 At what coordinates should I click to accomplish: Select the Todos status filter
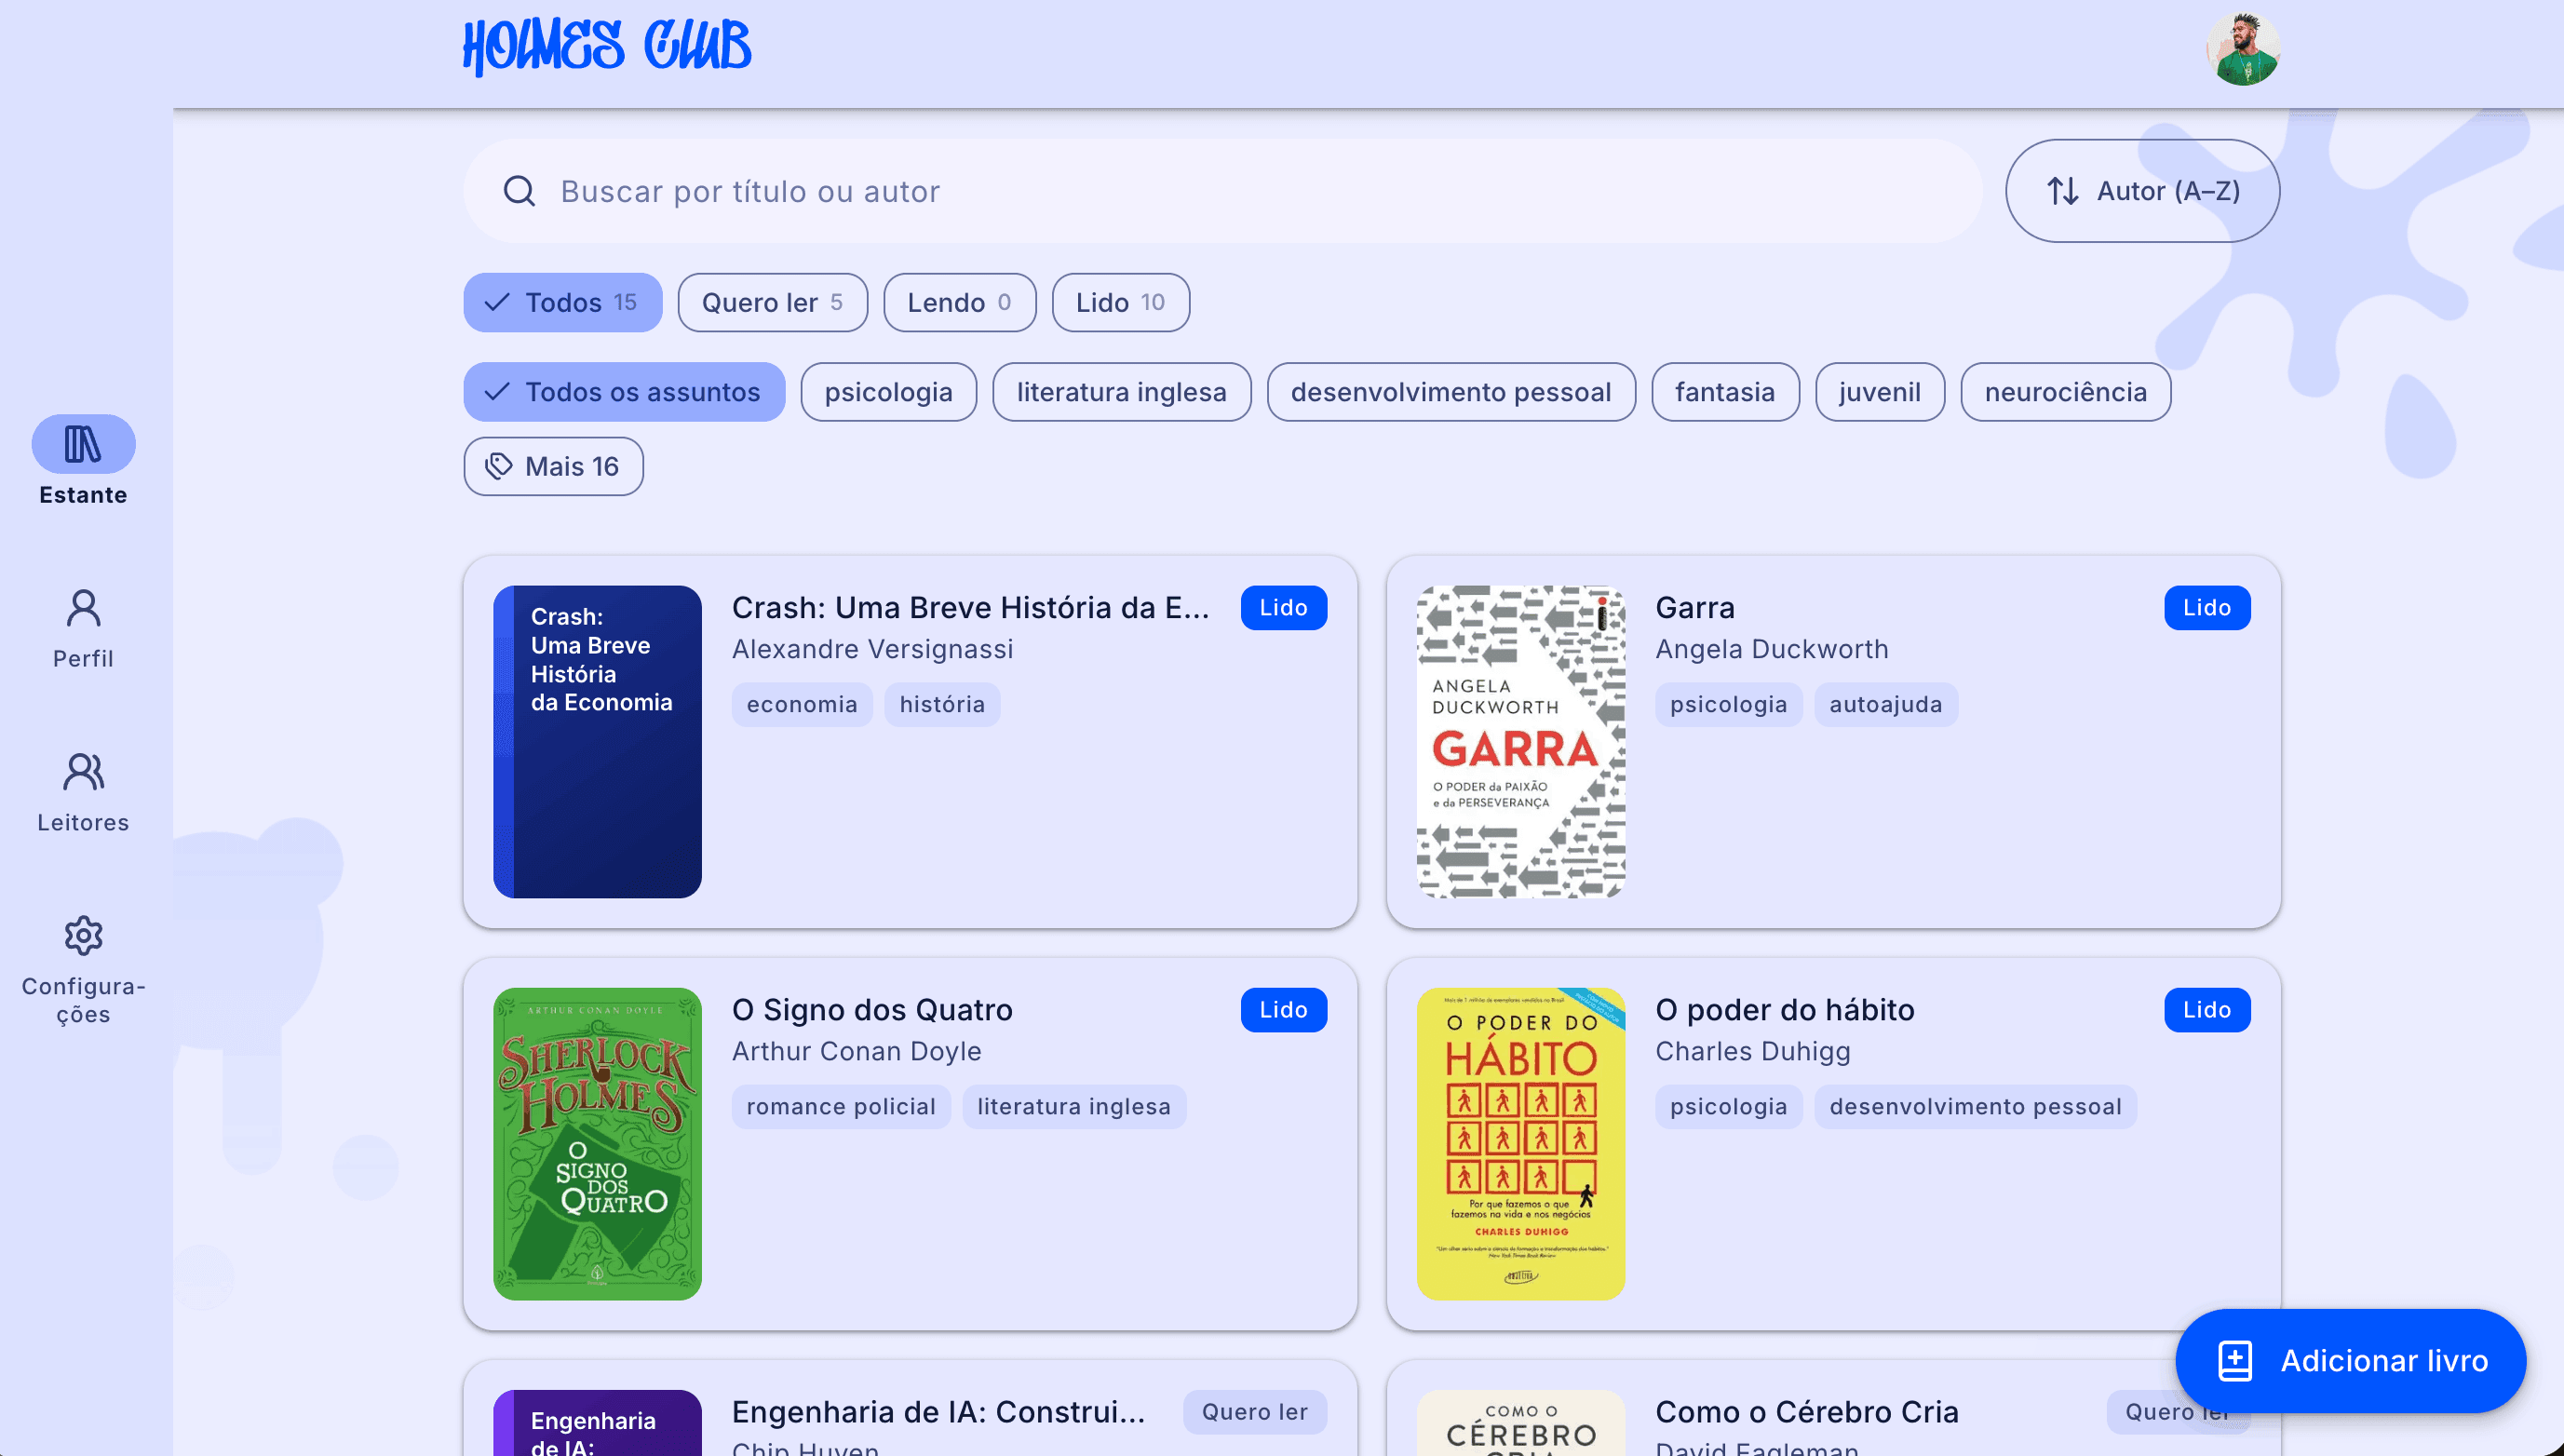(x=563, y=302)
